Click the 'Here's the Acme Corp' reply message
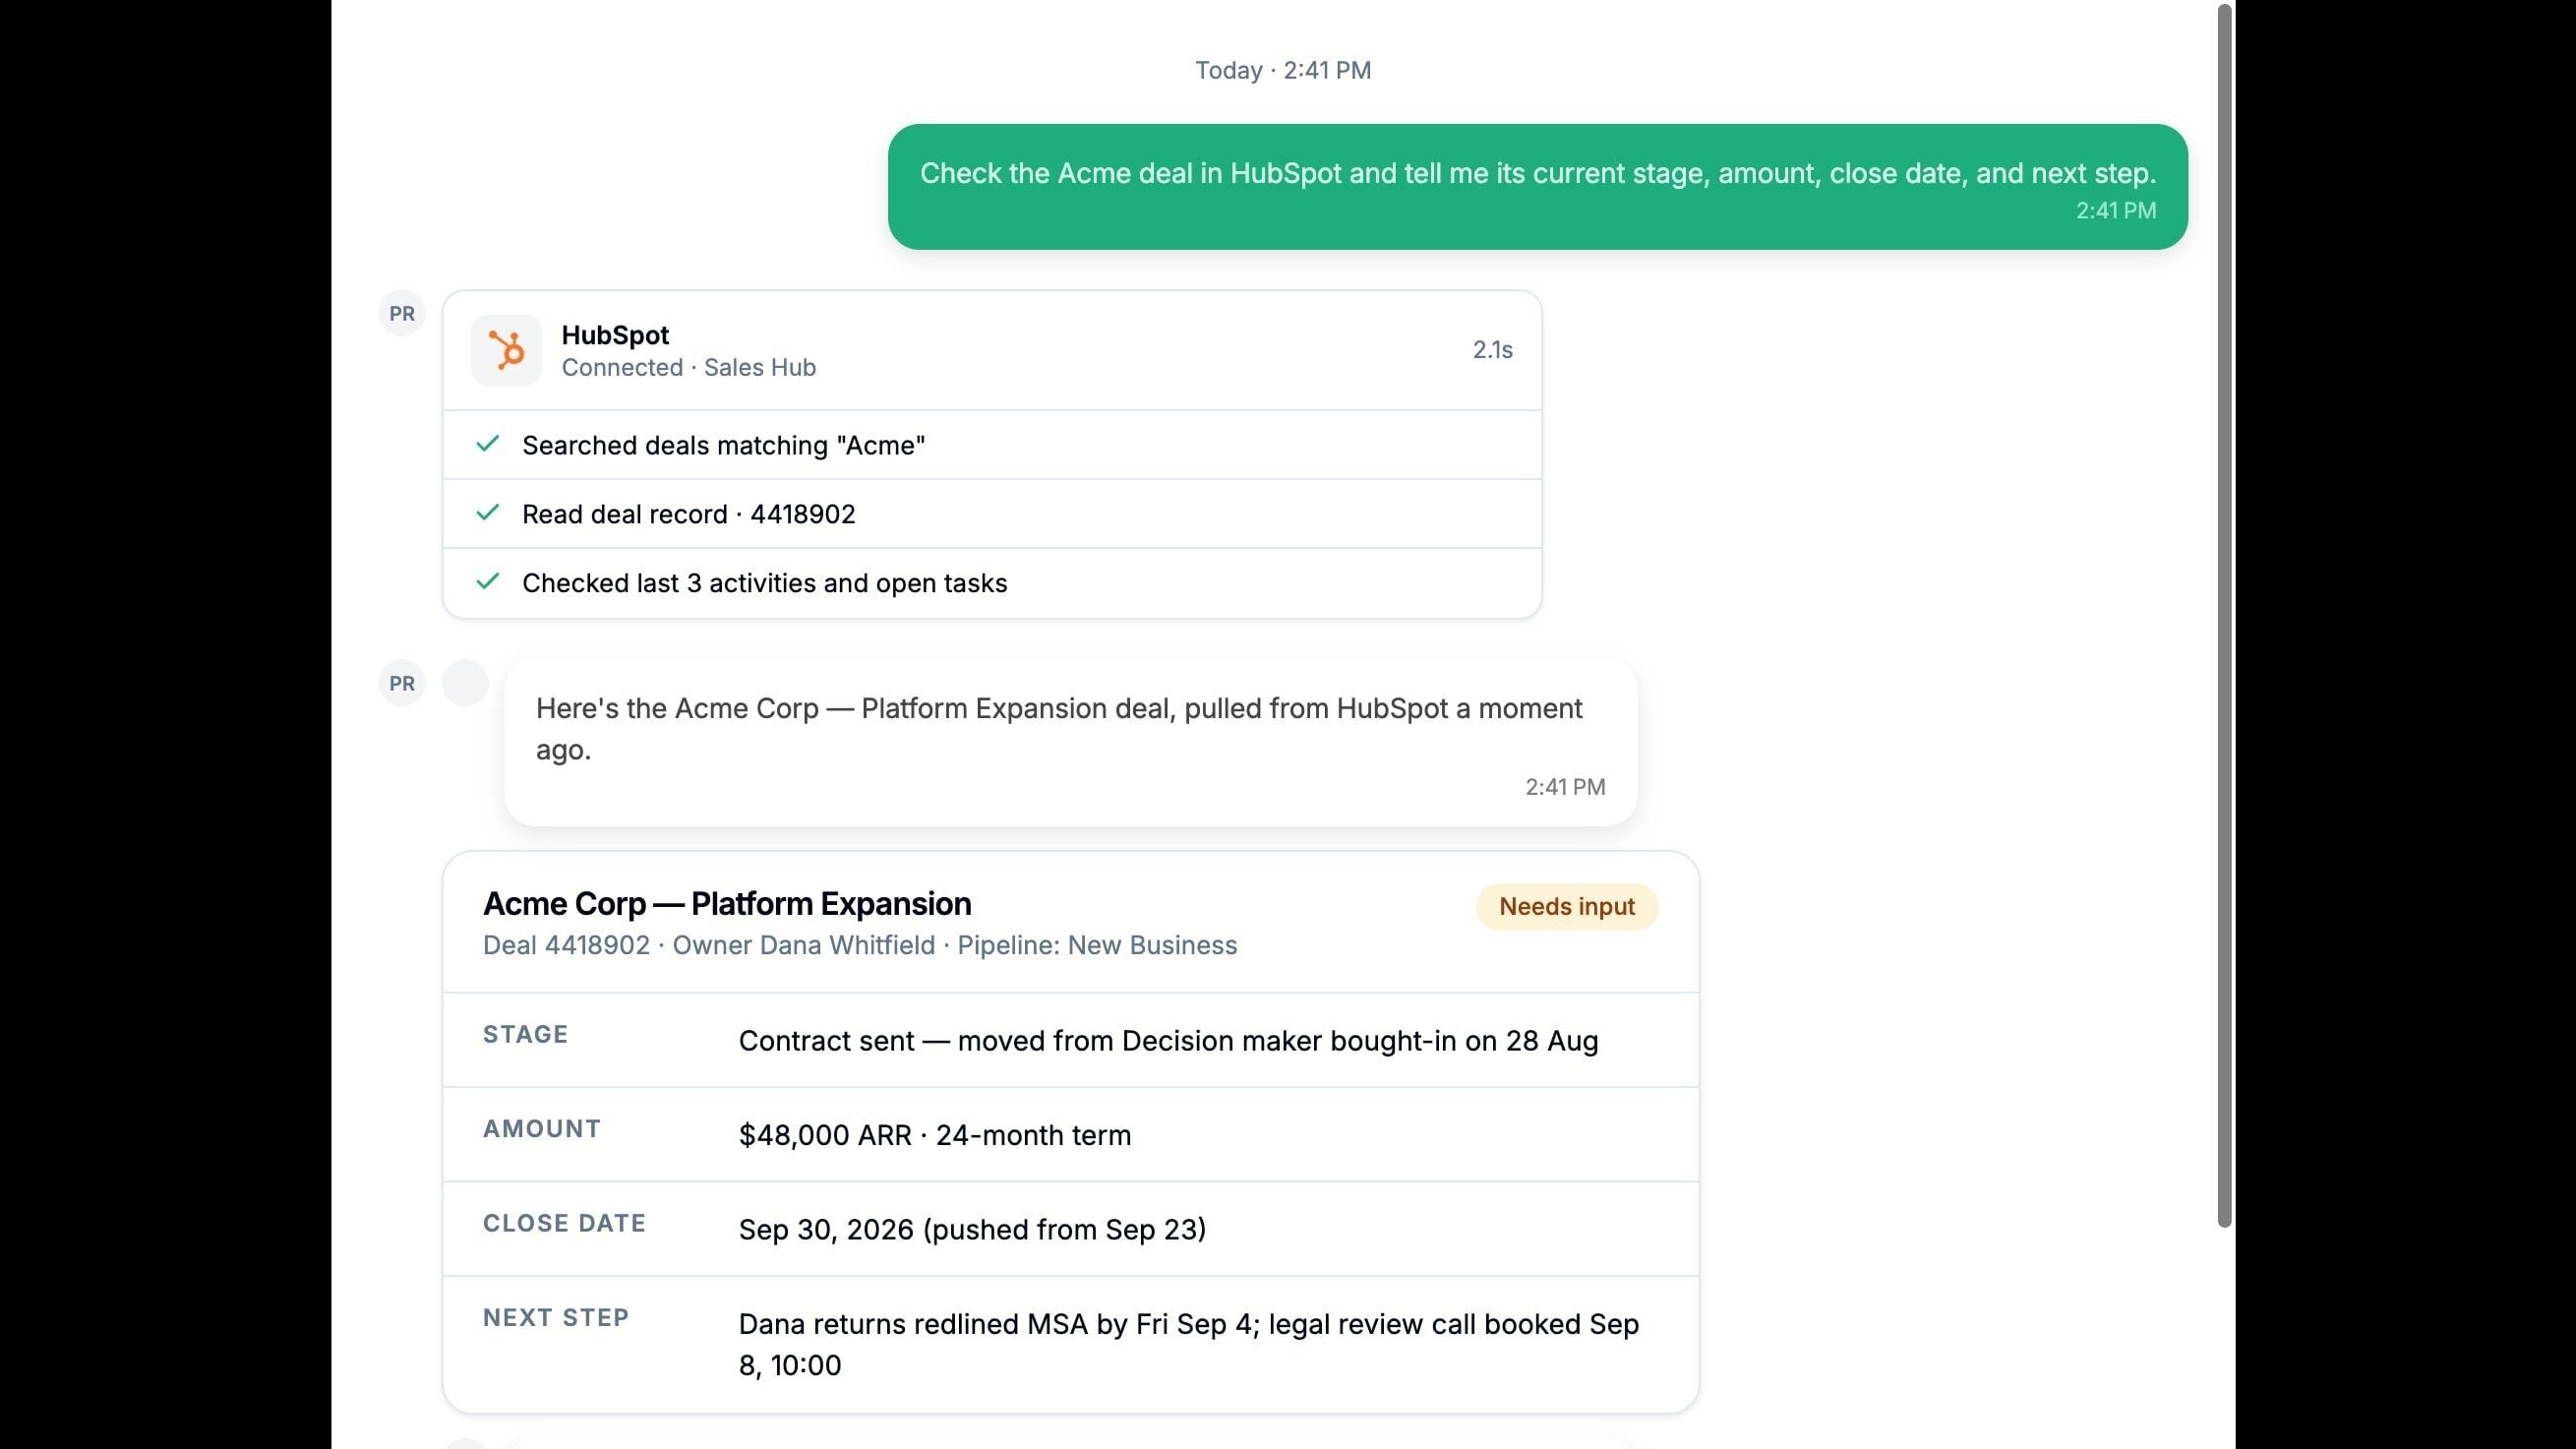 1071,742
